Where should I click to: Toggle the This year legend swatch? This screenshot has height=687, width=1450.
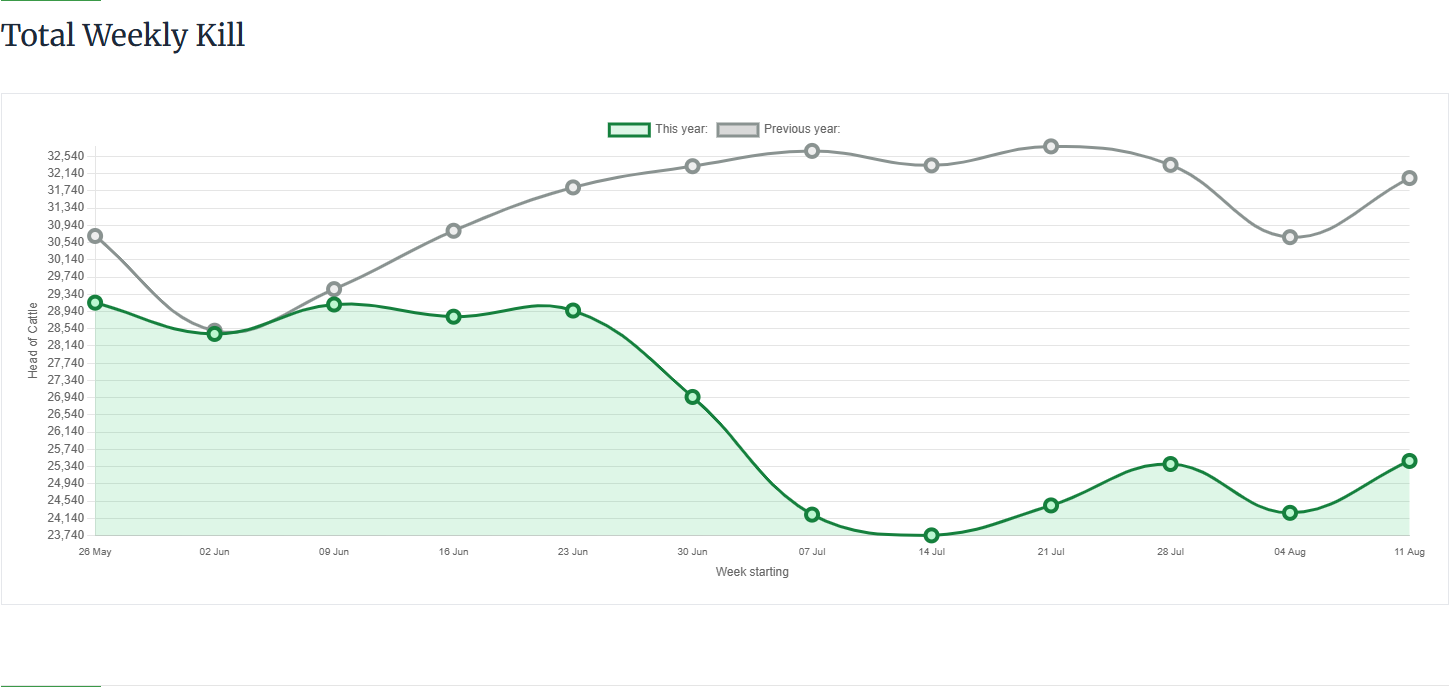click(x=629, y=129)
